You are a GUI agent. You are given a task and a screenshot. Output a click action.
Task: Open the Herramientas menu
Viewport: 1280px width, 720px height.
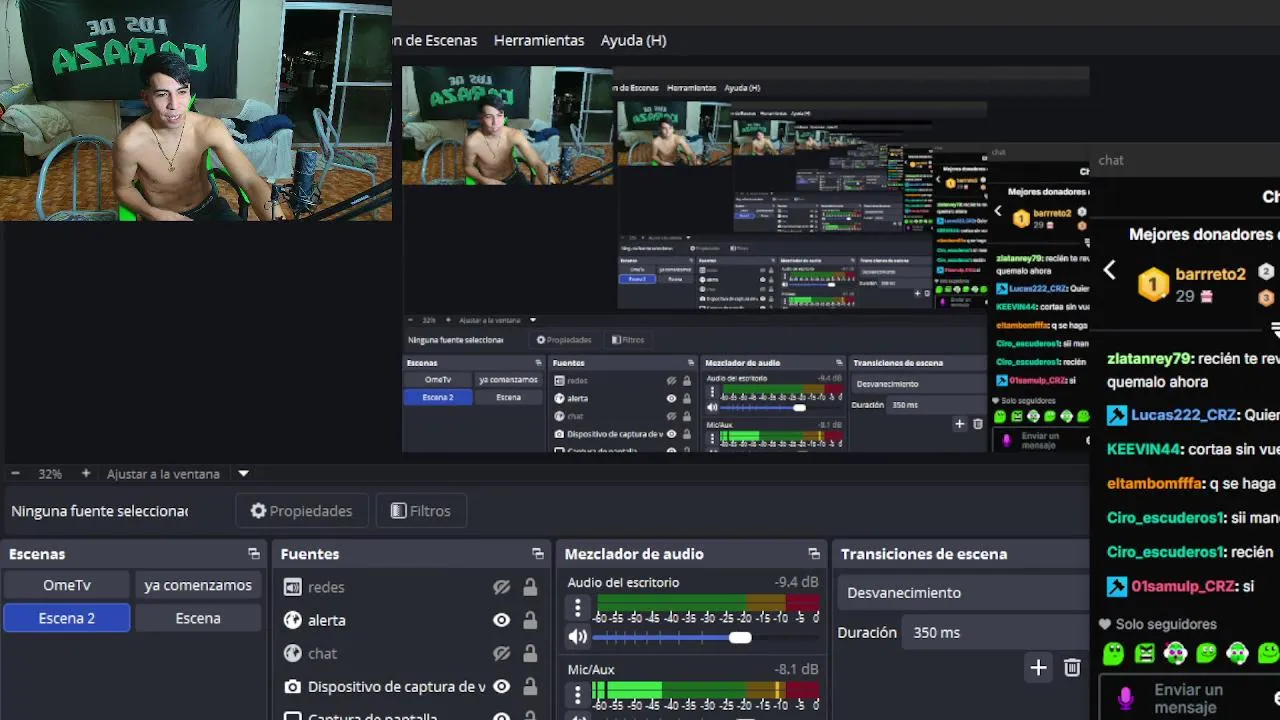click(x=539, y=40)
